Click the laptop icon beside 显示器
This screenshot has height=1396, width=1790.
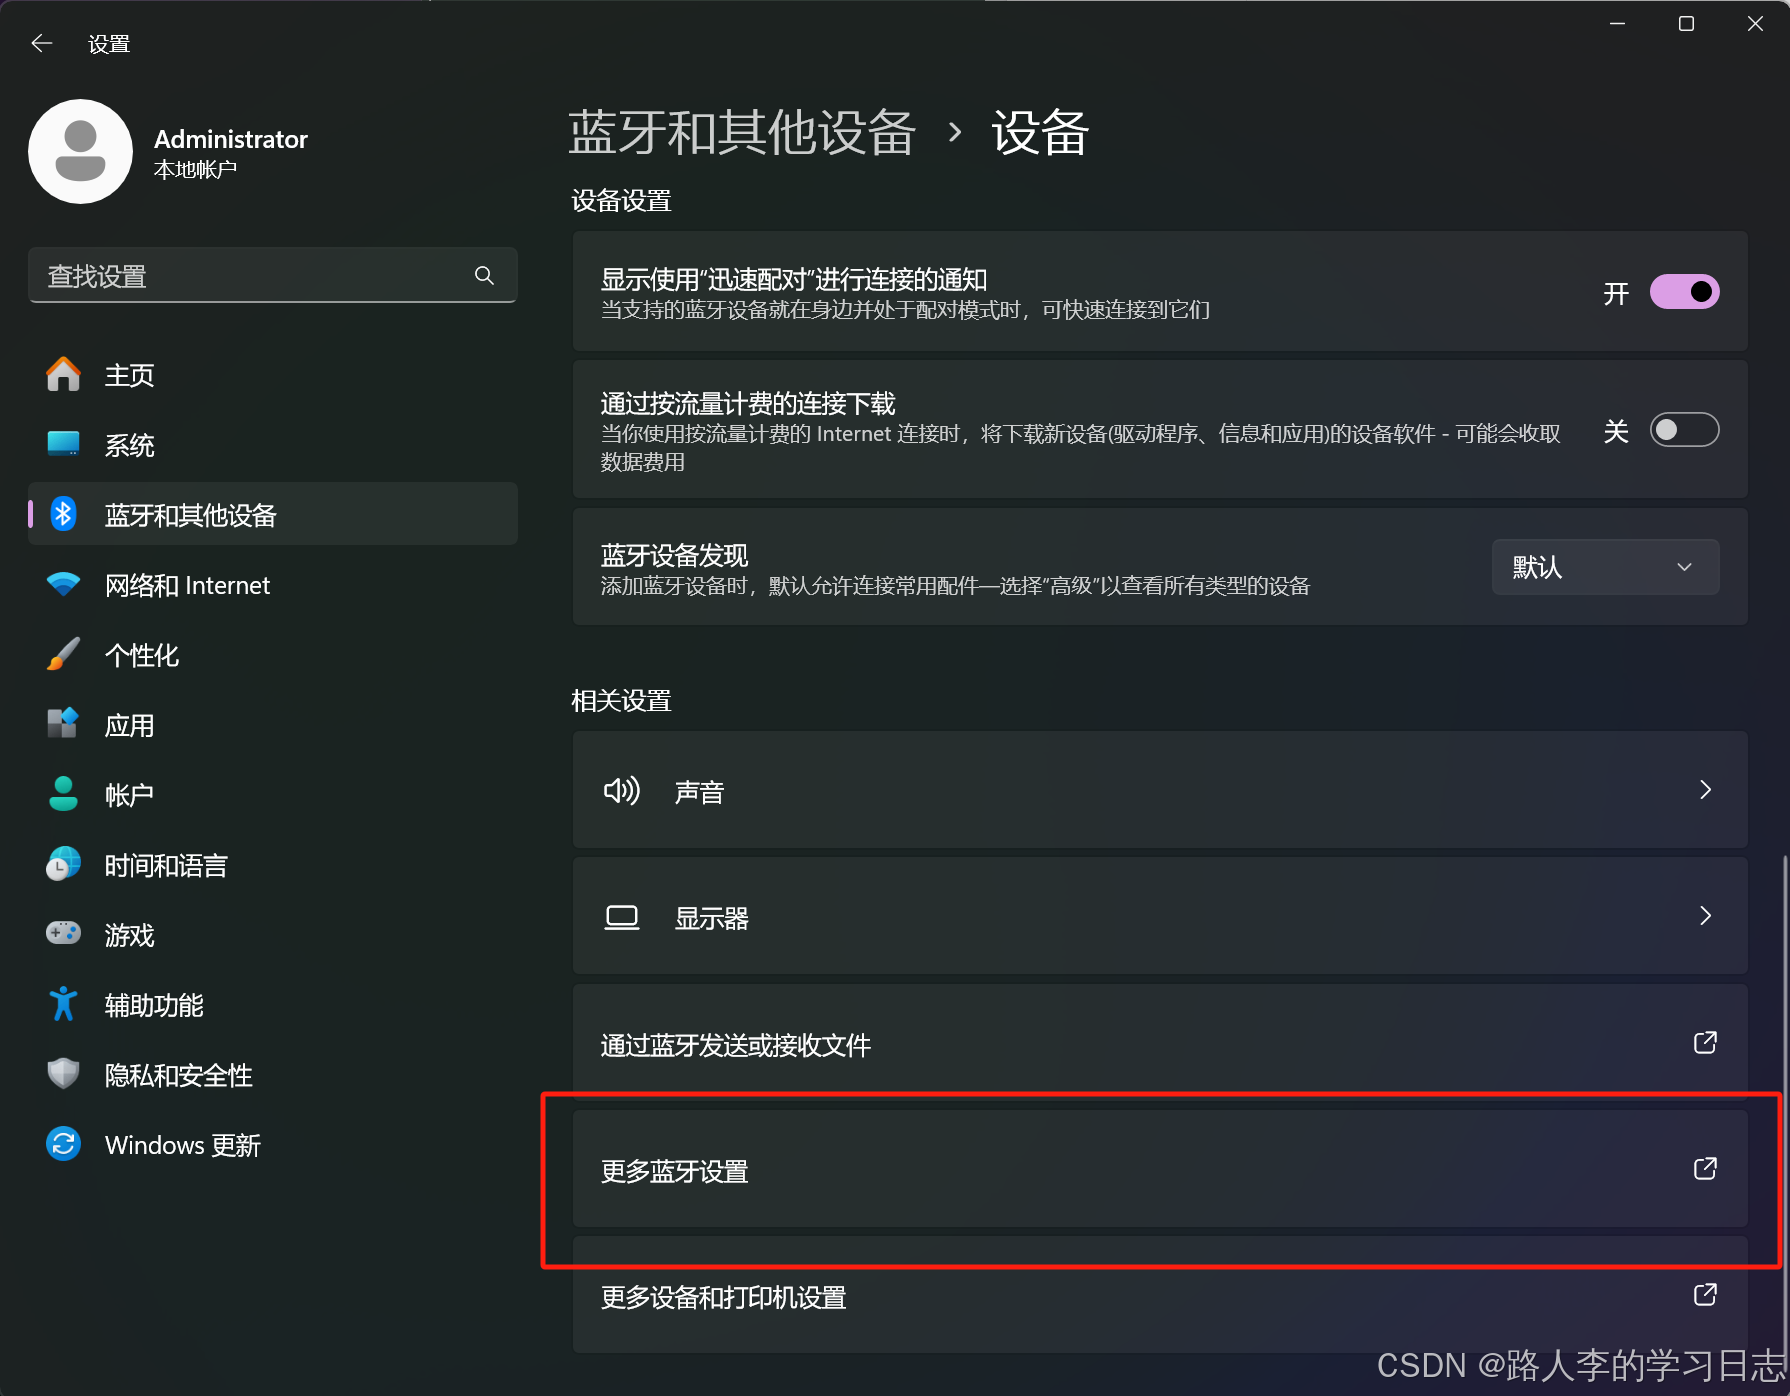click(x=621, y=917)
